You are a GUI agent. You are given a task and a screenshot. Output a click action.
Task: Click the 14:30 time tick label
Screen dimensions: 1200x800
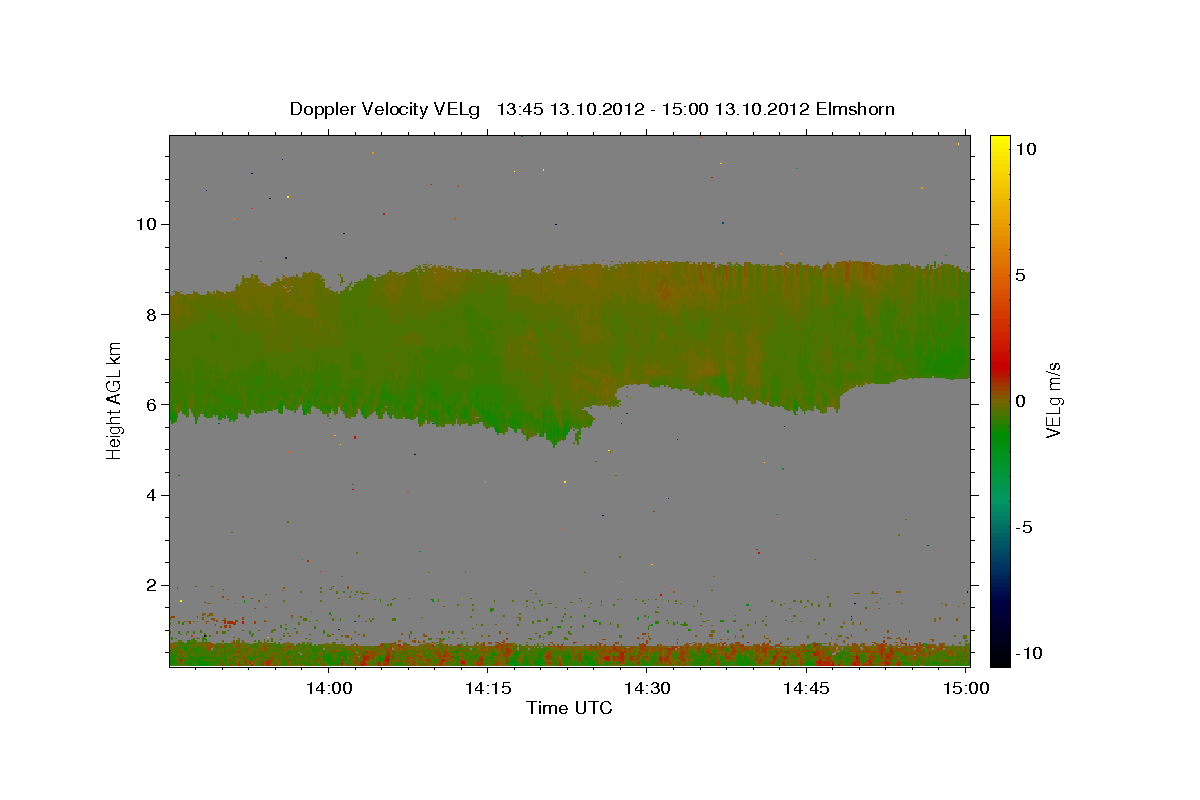click(647, 688)
